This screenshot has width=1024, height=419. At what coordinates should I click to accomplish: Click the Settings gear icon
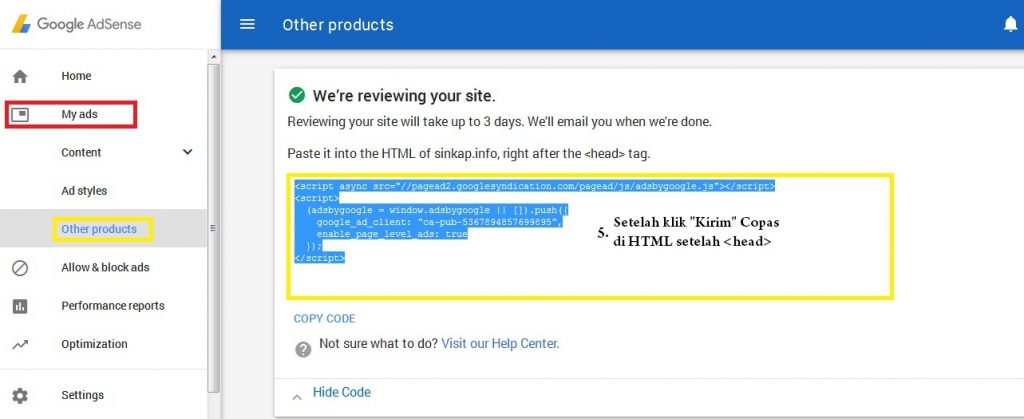pyautogui.click(x=20, y=396)
